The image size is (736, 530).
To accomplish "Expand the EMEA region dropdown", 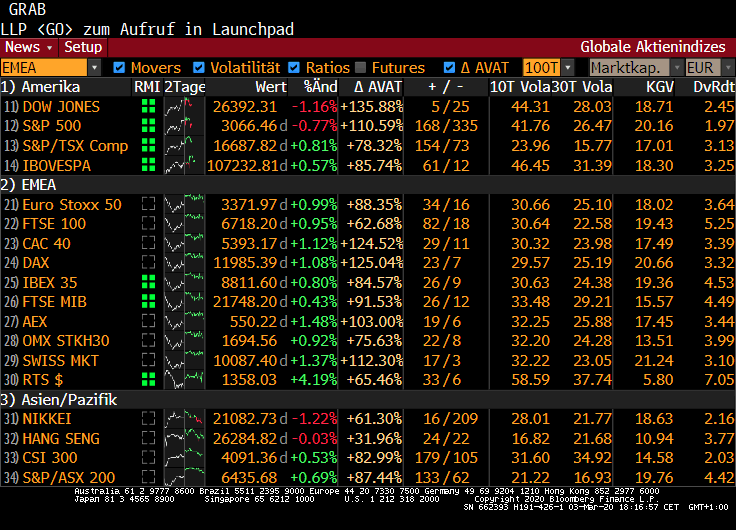I will (x=94, y=68).
